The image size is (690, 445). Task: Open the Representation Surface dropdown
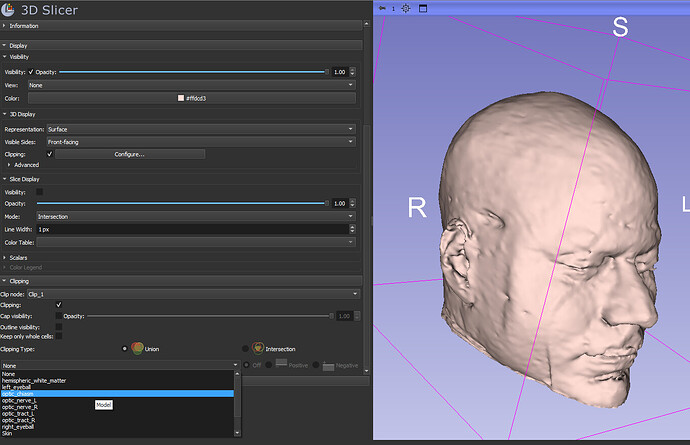(199, 129)
